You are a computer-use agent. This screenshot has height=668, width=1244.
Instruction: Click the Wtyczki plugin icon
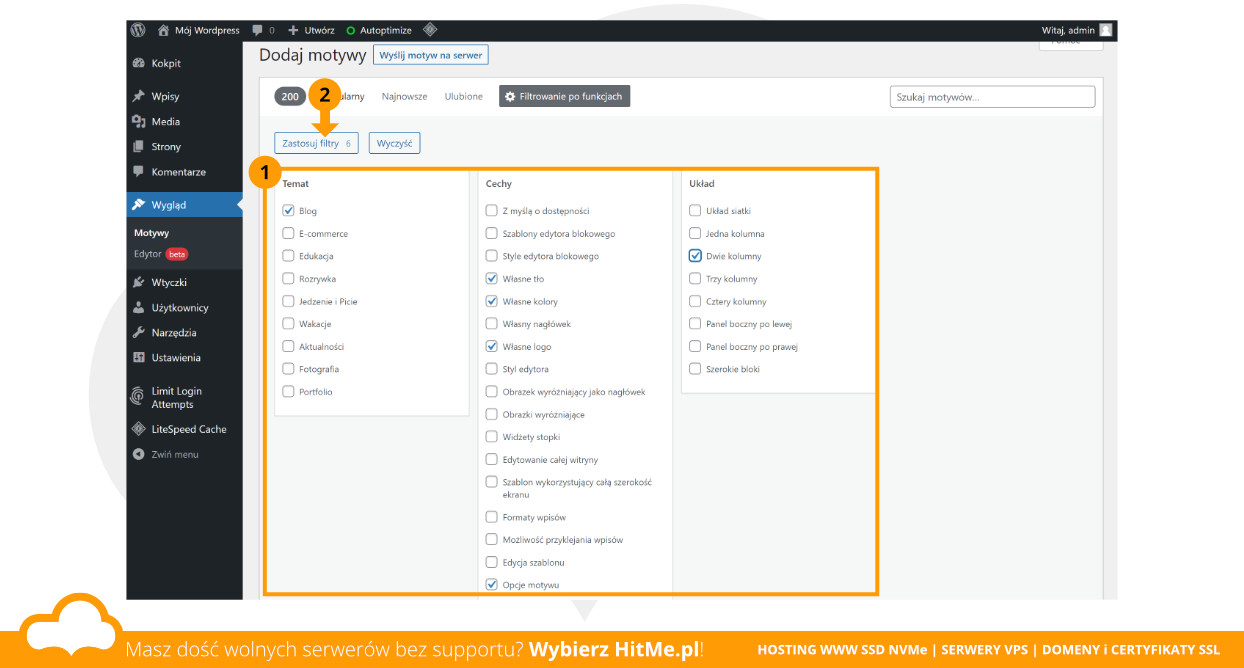pos(139,282)
